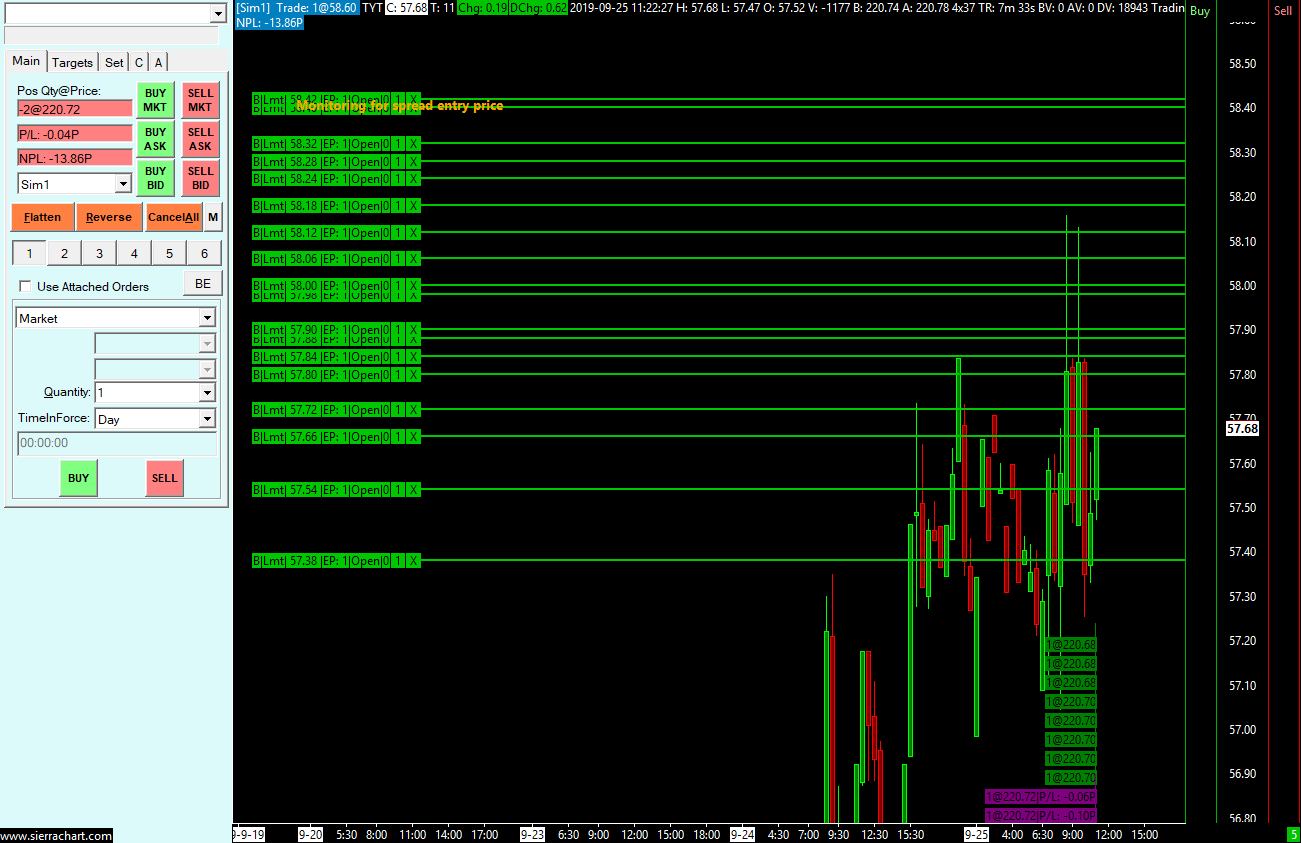Image resolution: width=1301 pixels, height=843 pixels.
Task: Click the green BUY button below TimeInForce
Action: point(78,478)
